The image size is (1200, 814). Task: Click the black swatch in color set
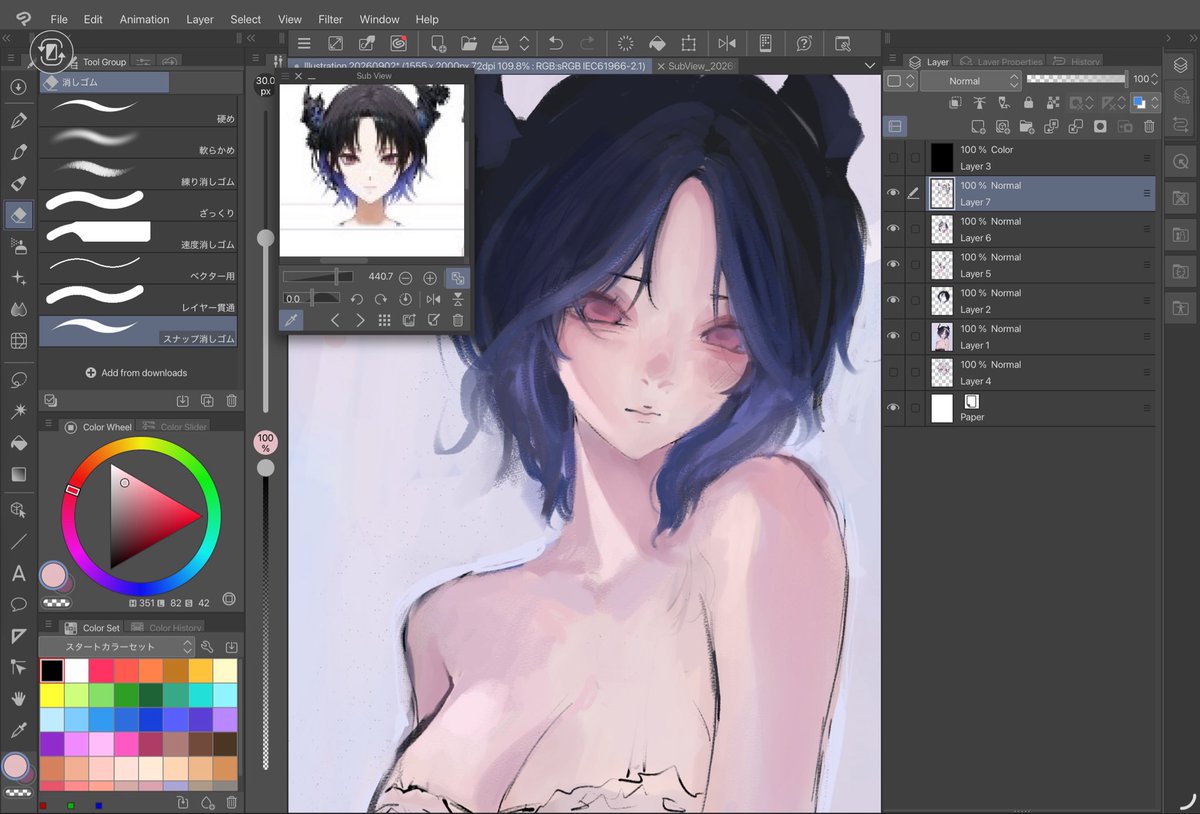click(52, 670)
